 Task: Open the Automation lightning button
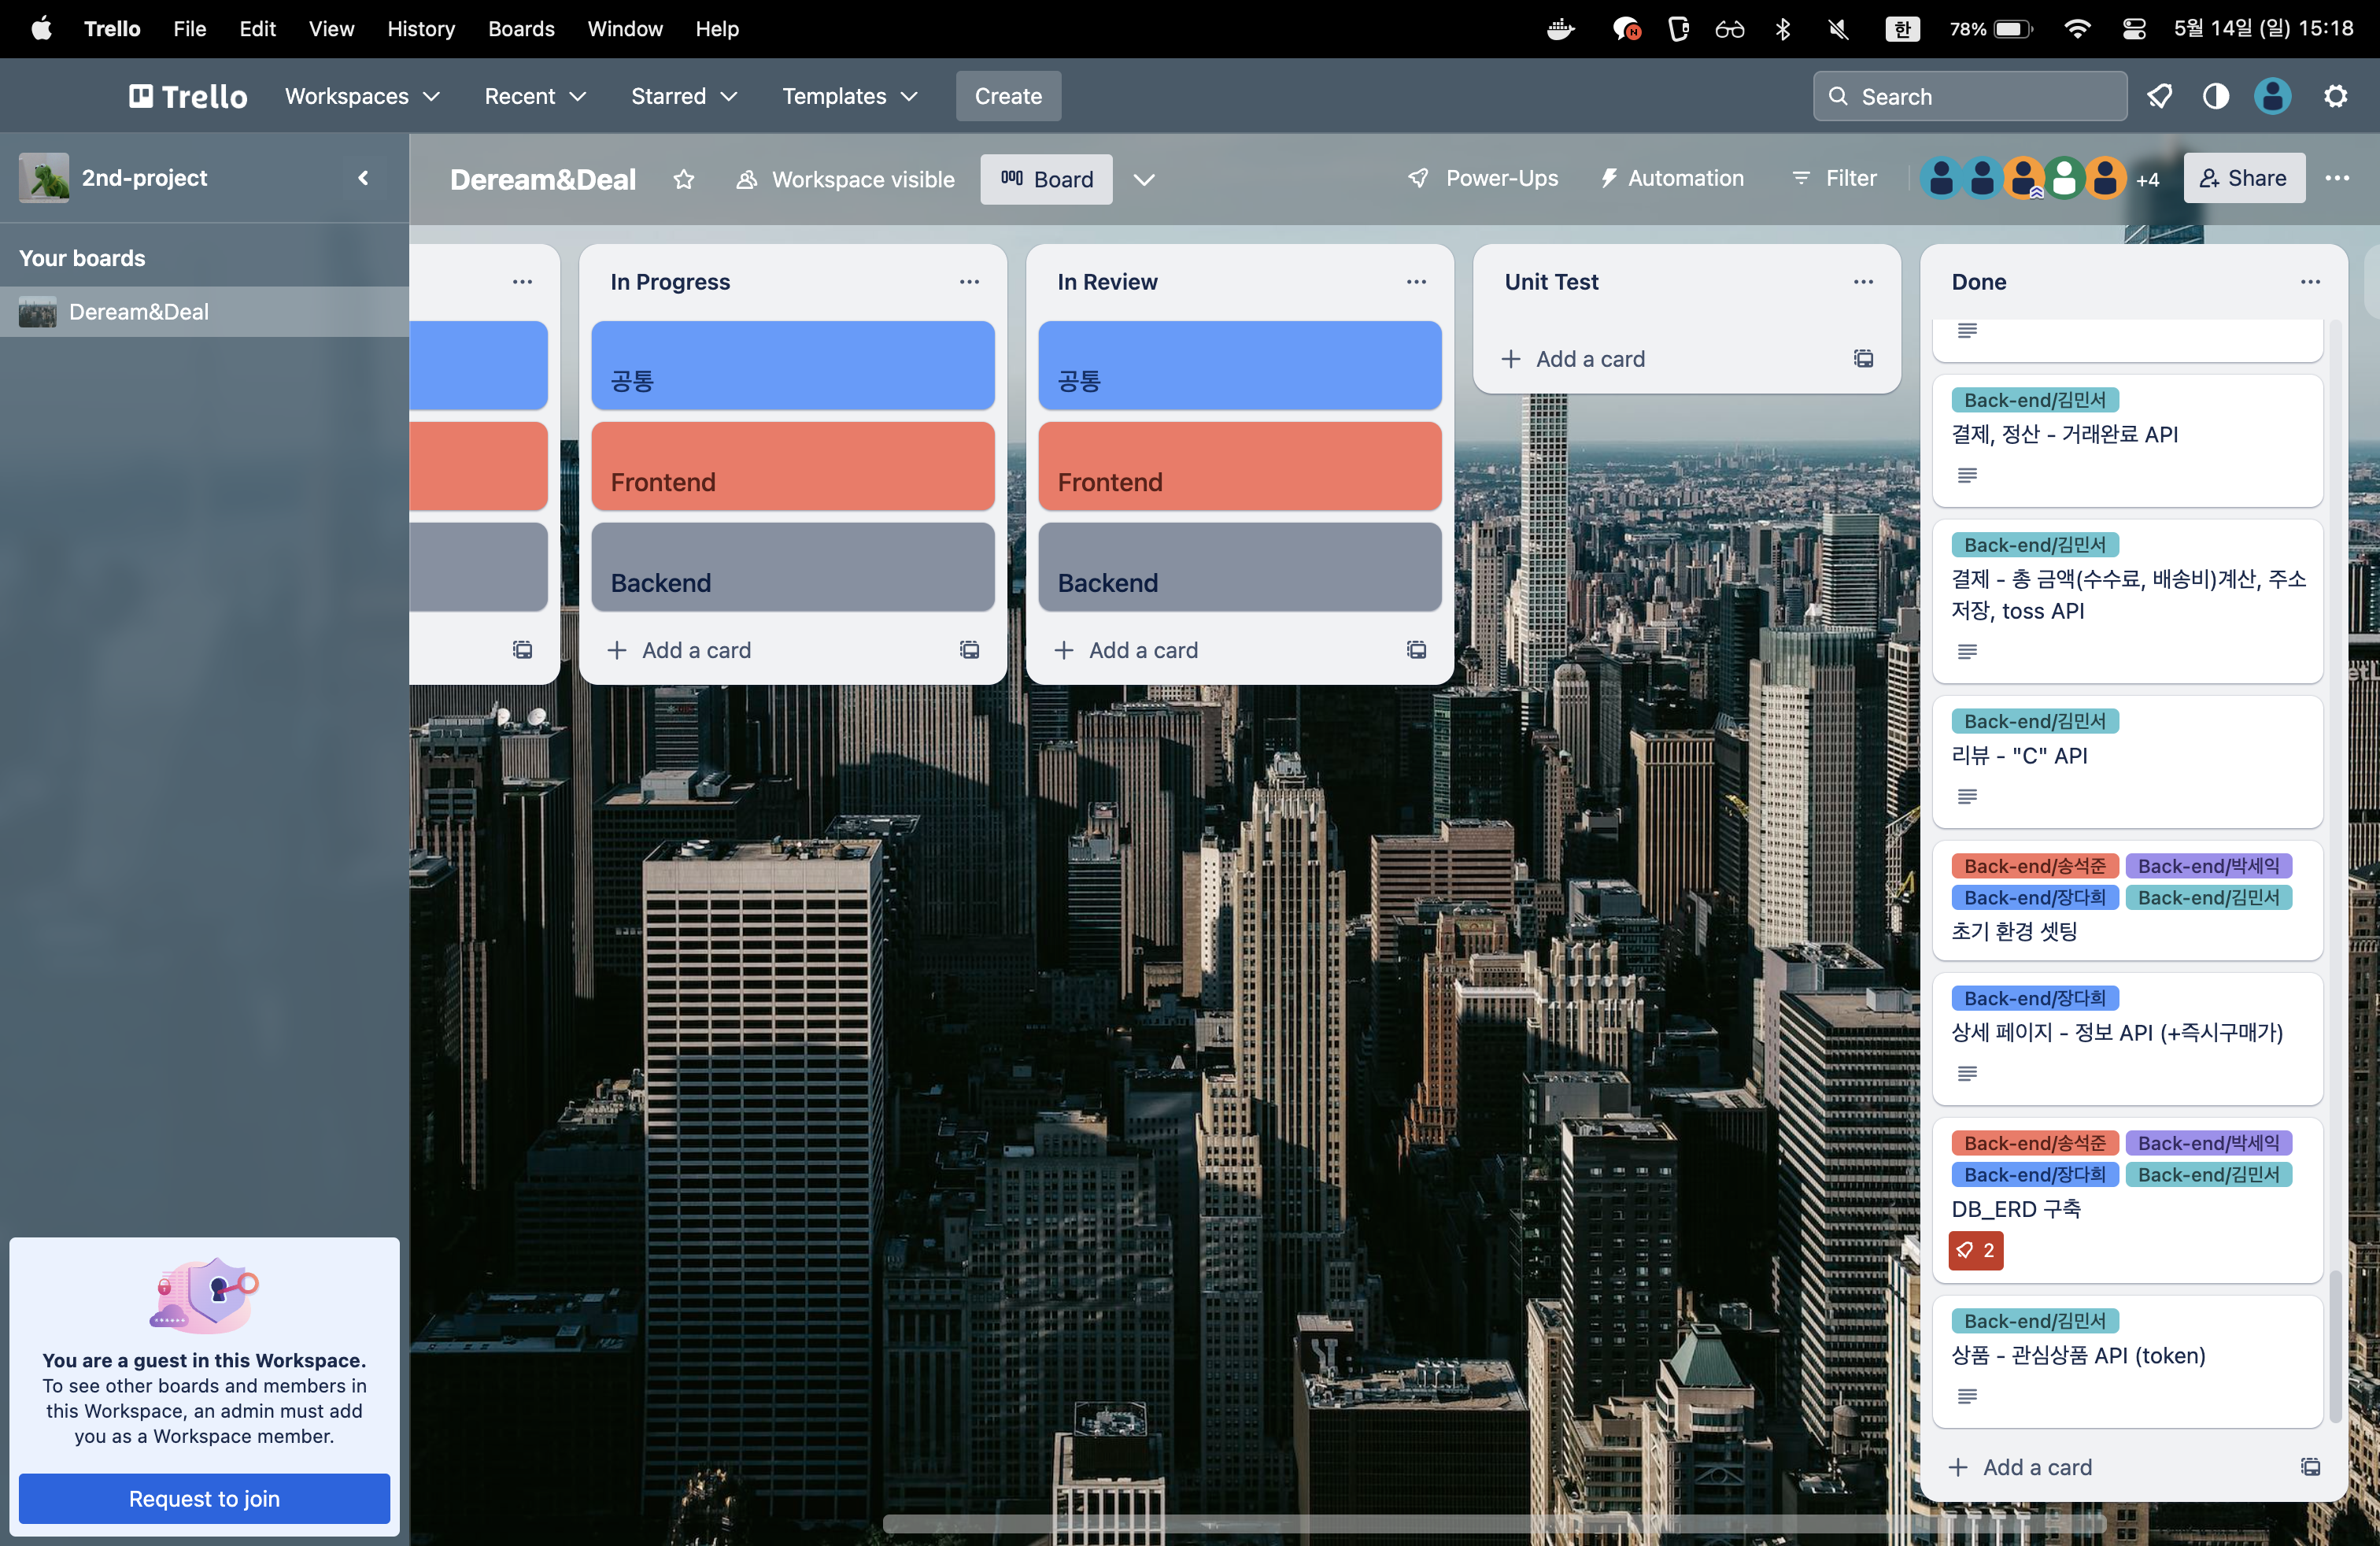(1672, 178)
